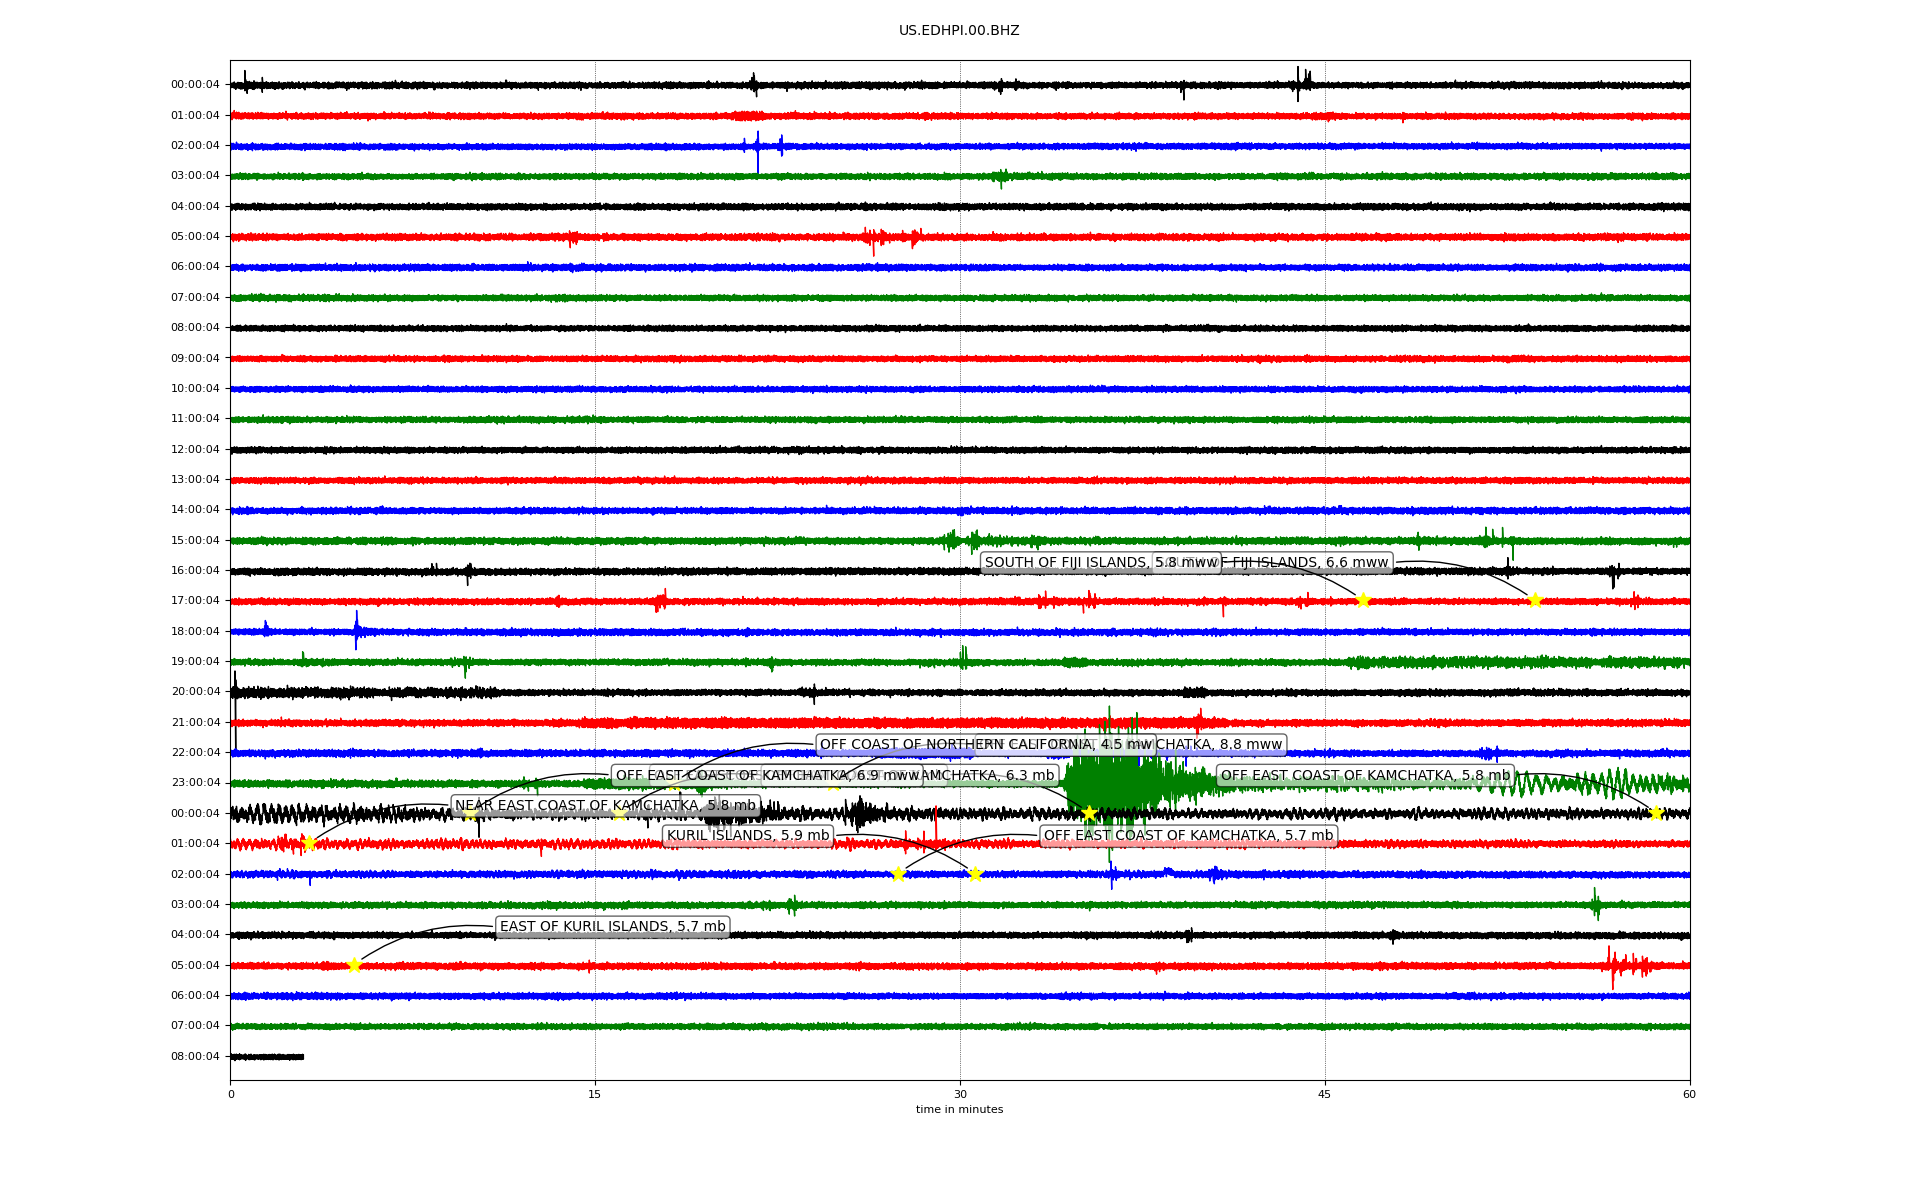Click the 22:00:04 row time label
1920x1200 pixels.
(195, 752)
